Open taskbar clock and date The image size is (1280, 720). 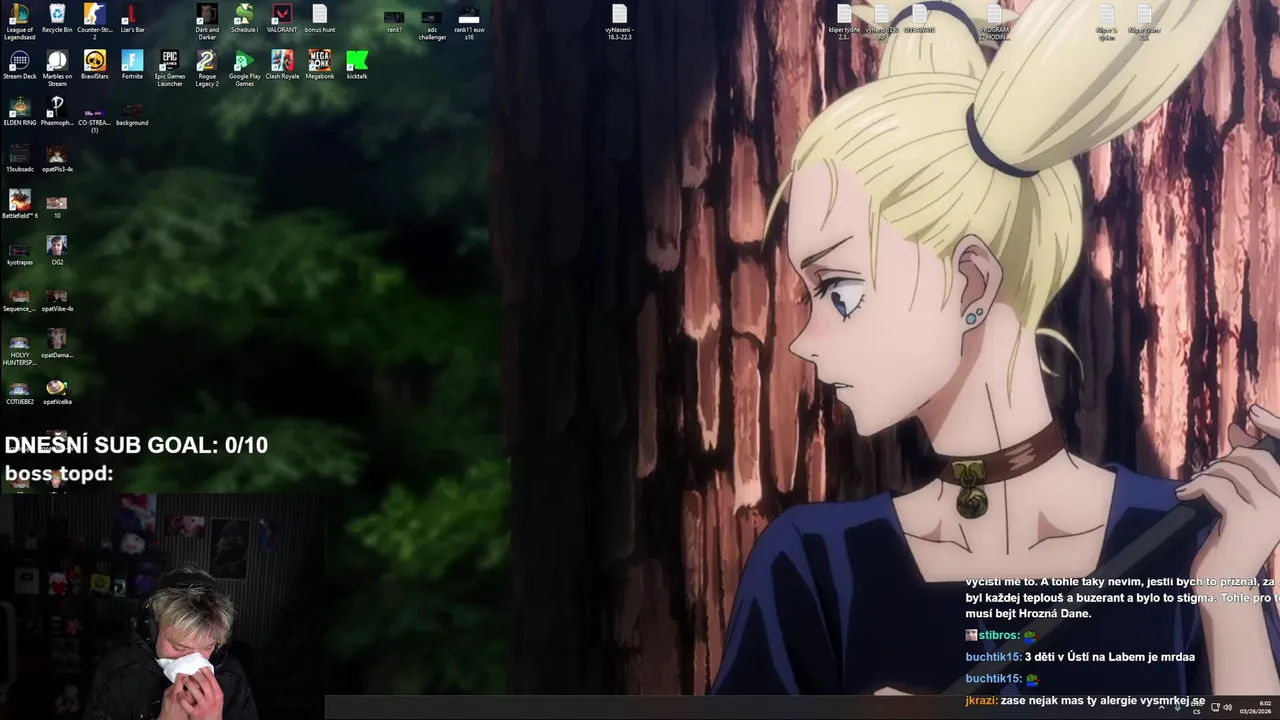[1256, 707]
